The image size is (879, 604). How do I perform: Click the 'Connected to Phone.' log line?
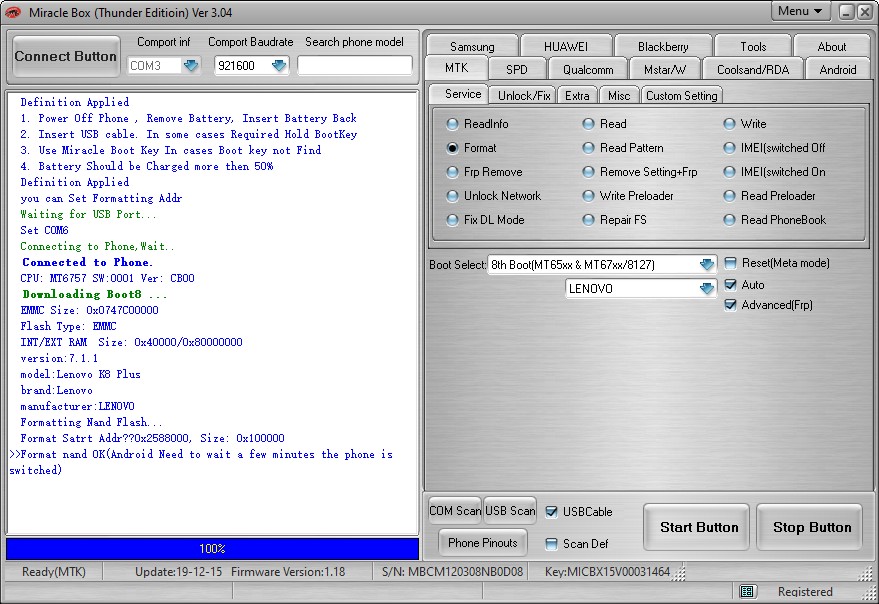[87, 262]
